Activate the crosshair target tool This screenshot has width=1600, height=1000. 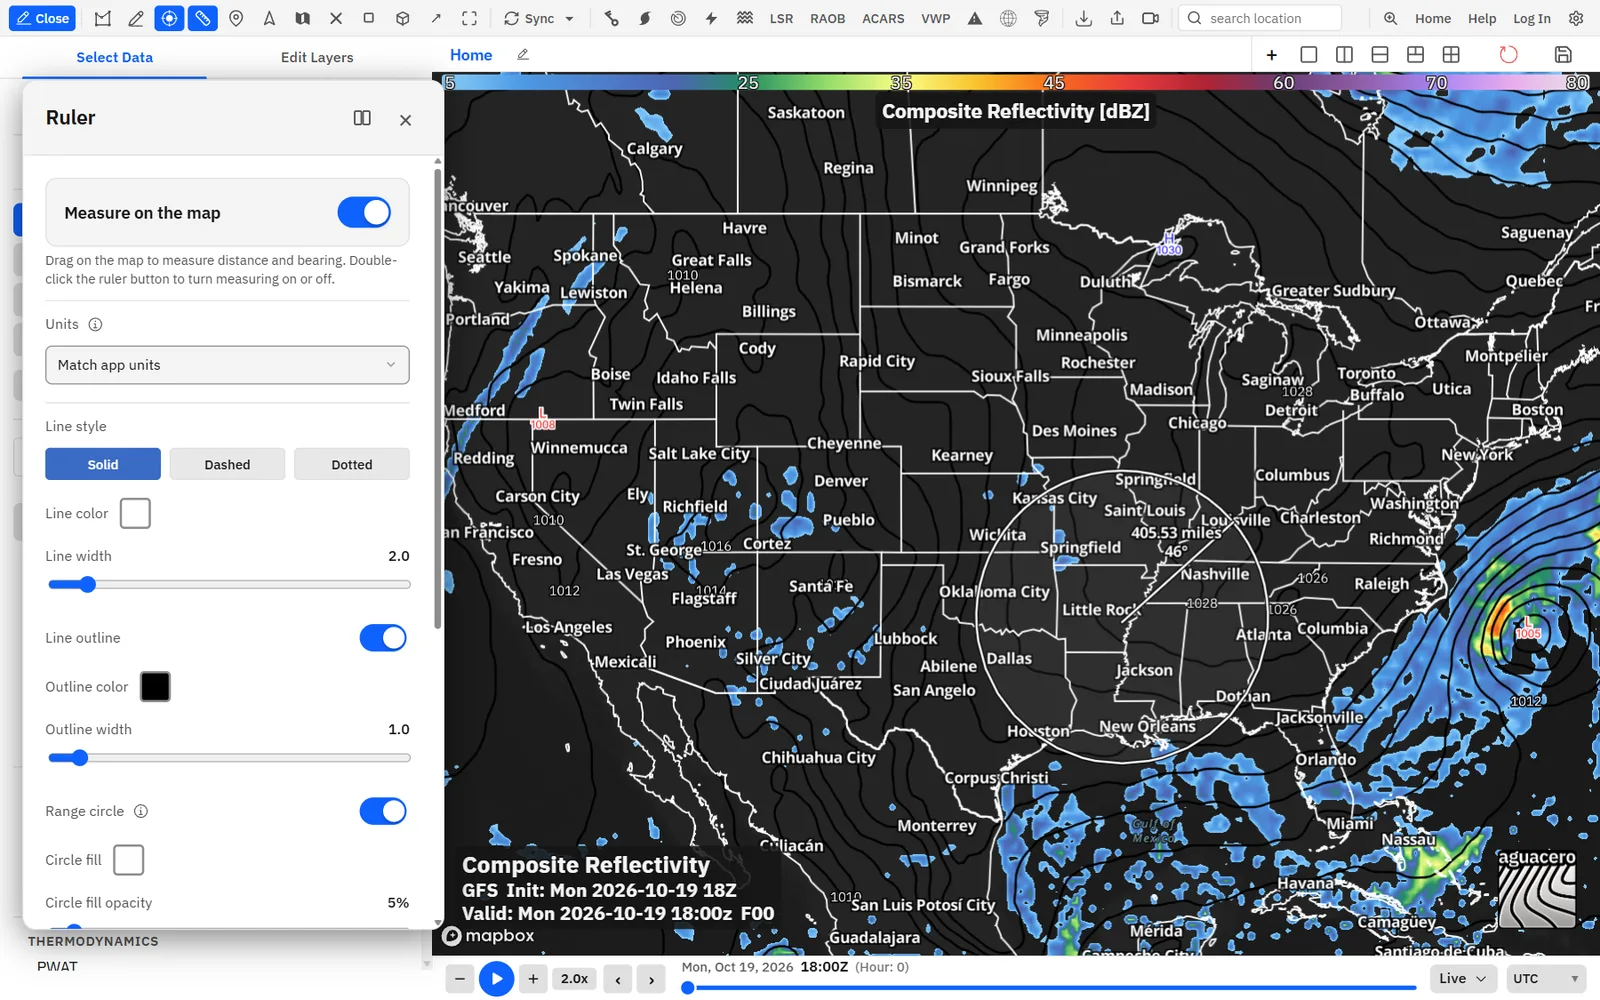169,18
